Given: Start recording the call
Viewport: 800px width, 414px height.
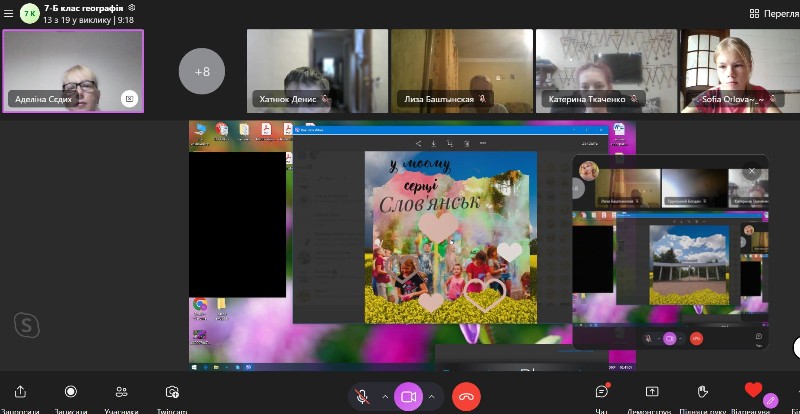Looking at the screenshot, I should tap(70, 392).
